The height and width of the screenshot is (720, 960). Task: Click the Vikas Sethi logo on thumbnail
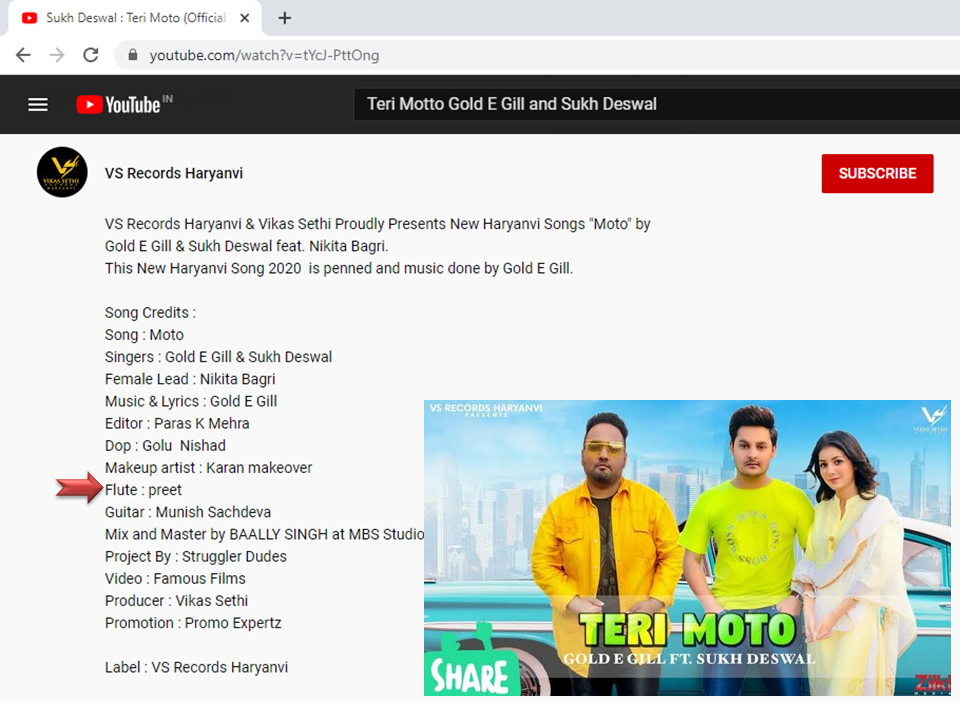(931, 417)
